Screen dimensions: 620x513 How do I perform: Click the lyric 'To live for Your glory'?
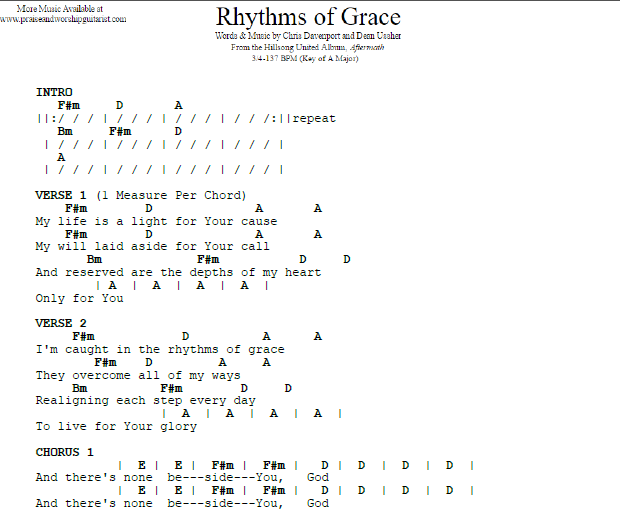(116, 426)
